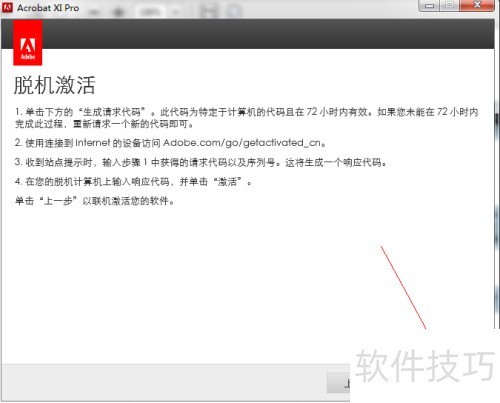Click the 脱机激活 heading
This screenshot has width=500, height=403.
pyautogui.click(x=54, y=85)
